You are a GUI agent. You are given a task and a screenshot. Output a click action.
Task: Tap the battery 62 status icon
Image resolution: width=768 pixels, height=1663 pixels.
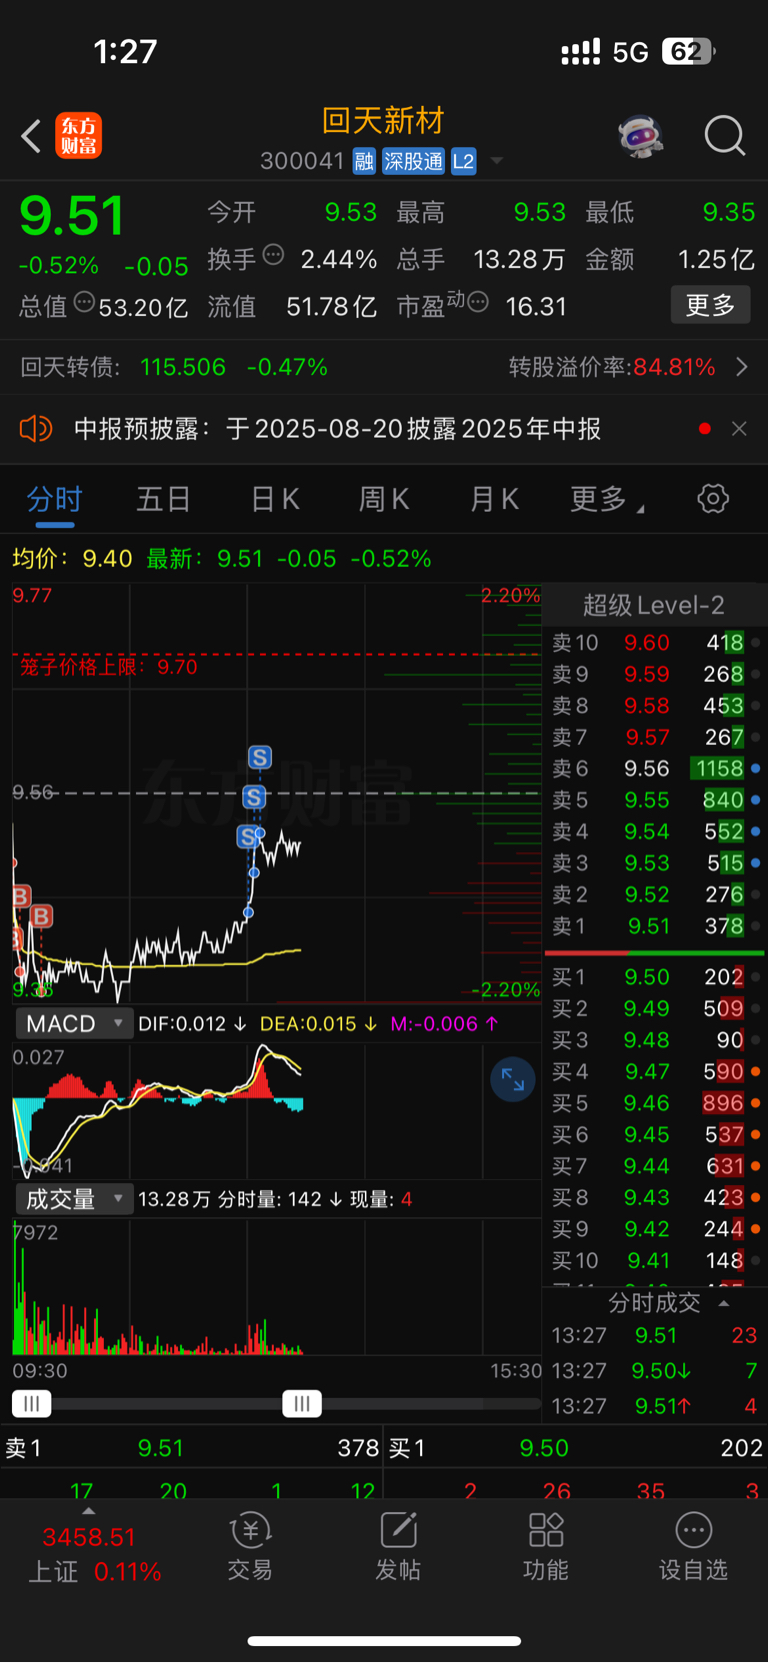point(688,51)
